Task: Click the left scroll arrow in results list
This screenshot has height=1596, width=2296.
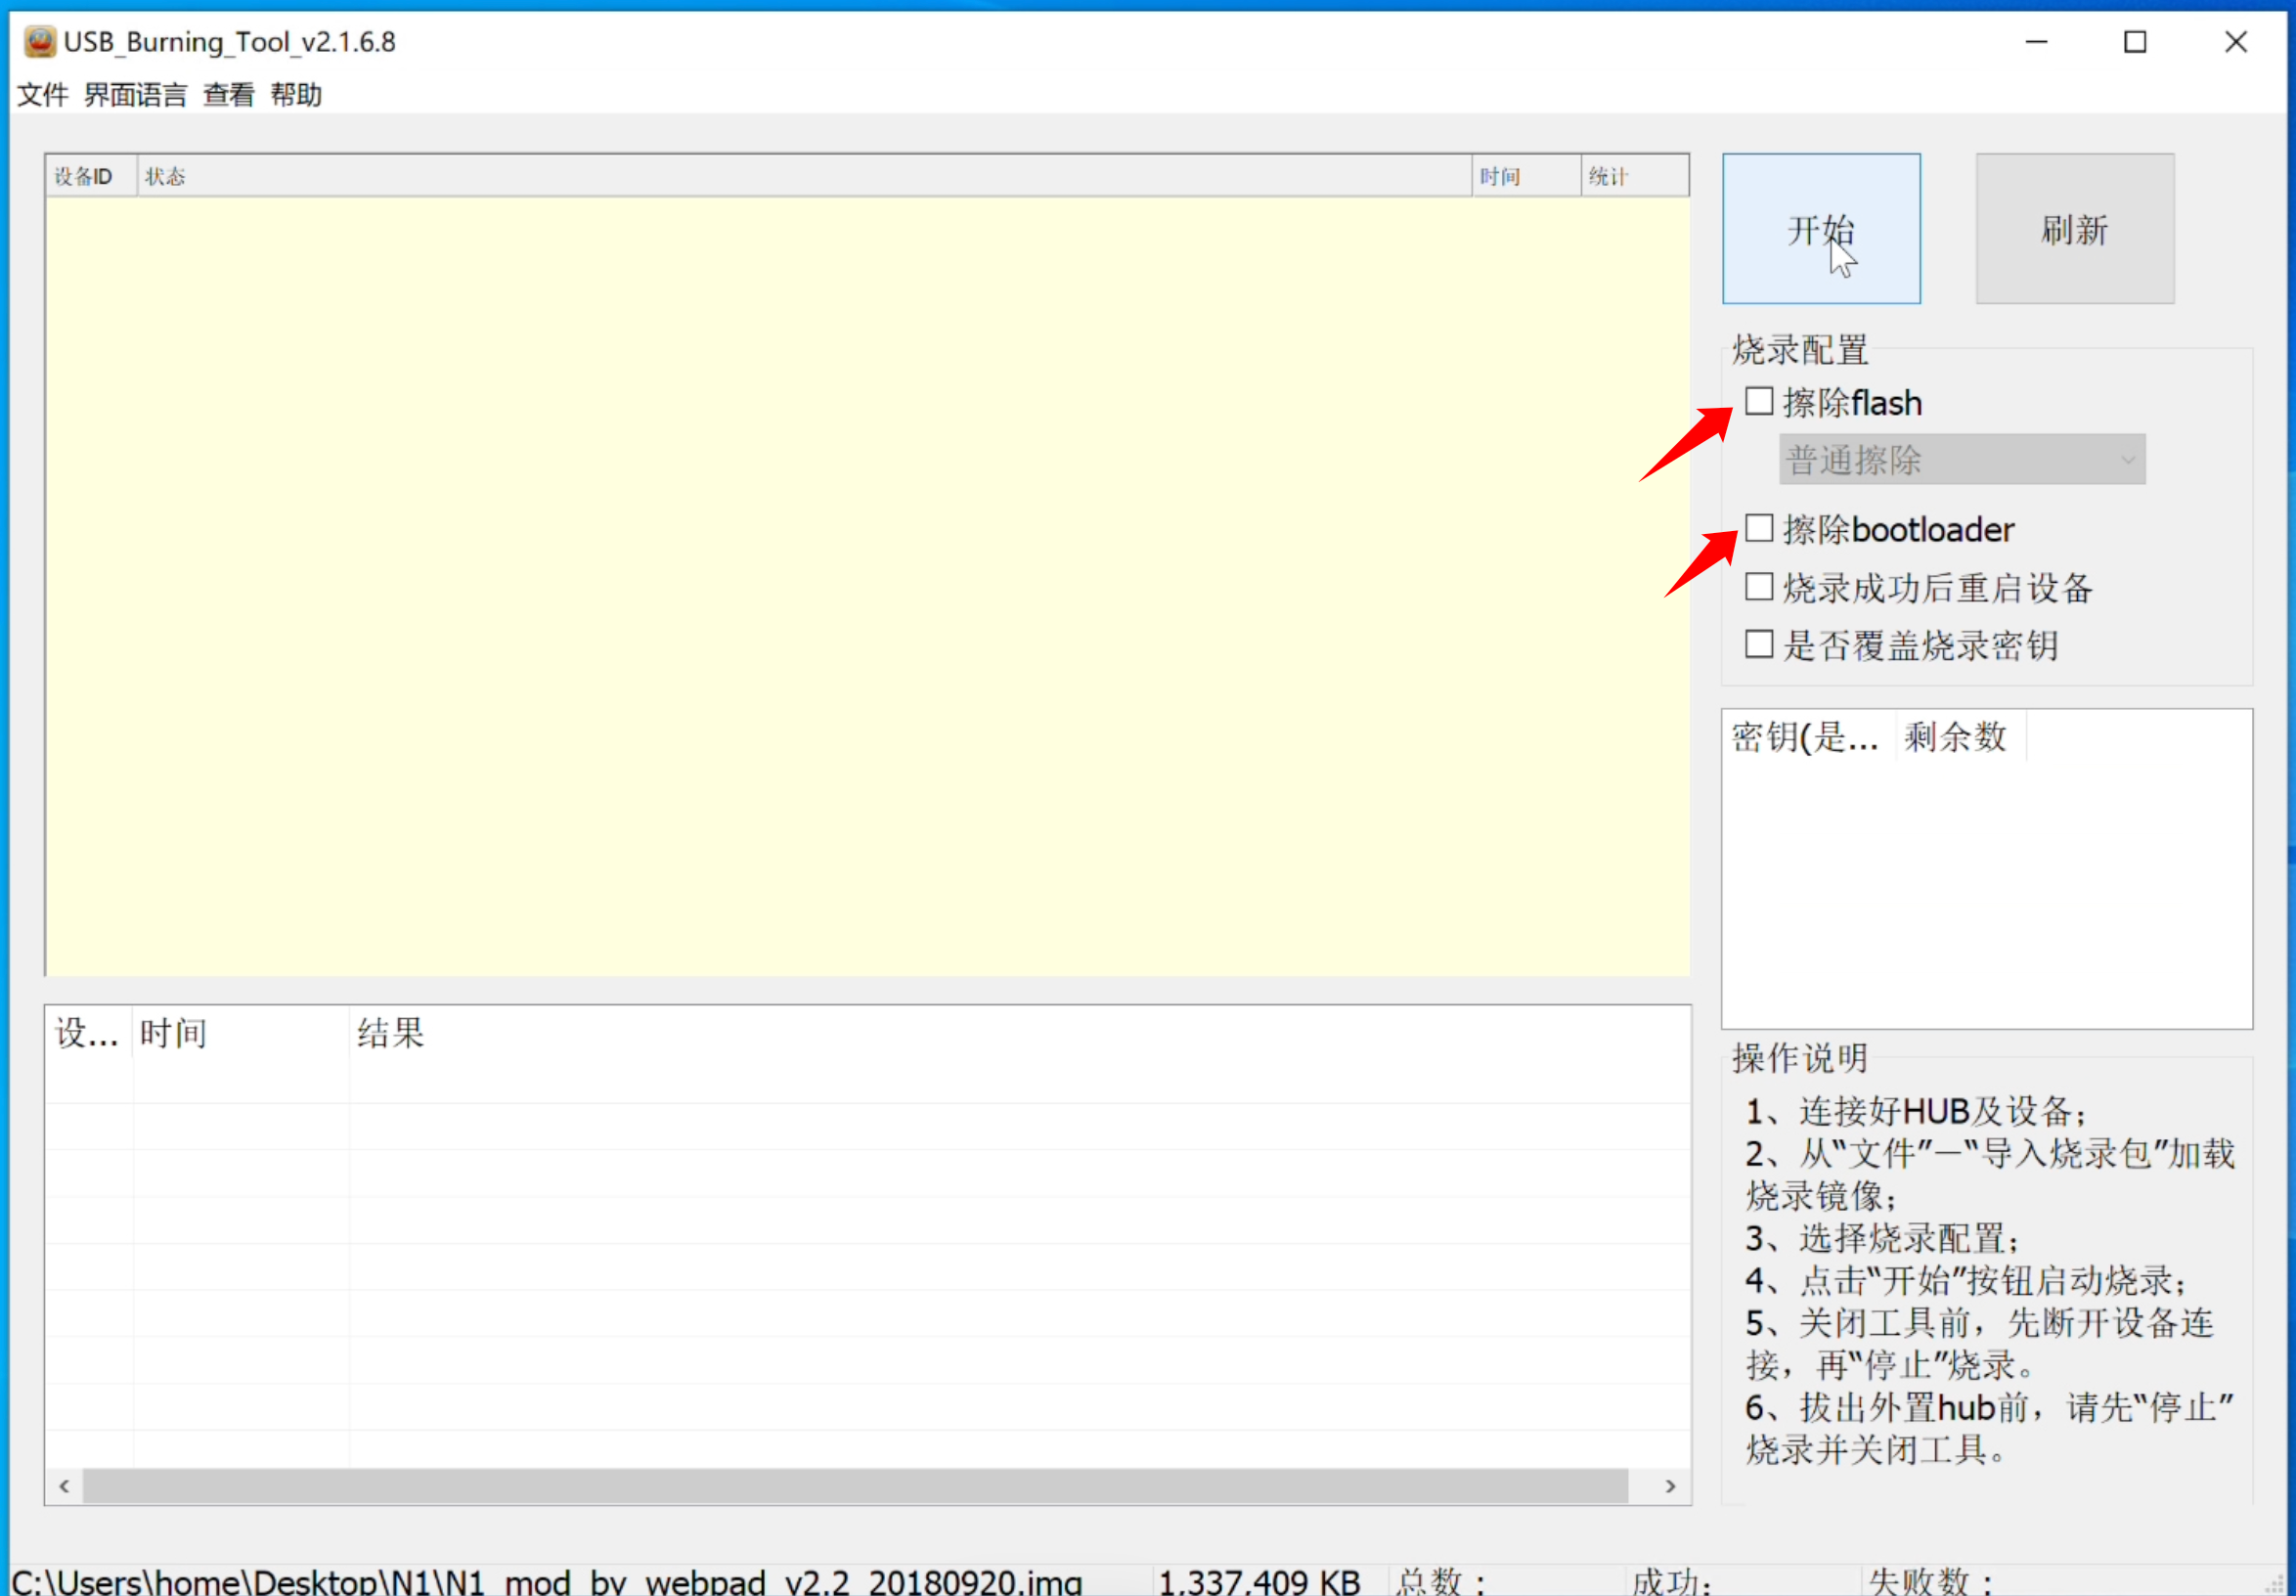Action: pyautogui.click(x=65, y=1486)
